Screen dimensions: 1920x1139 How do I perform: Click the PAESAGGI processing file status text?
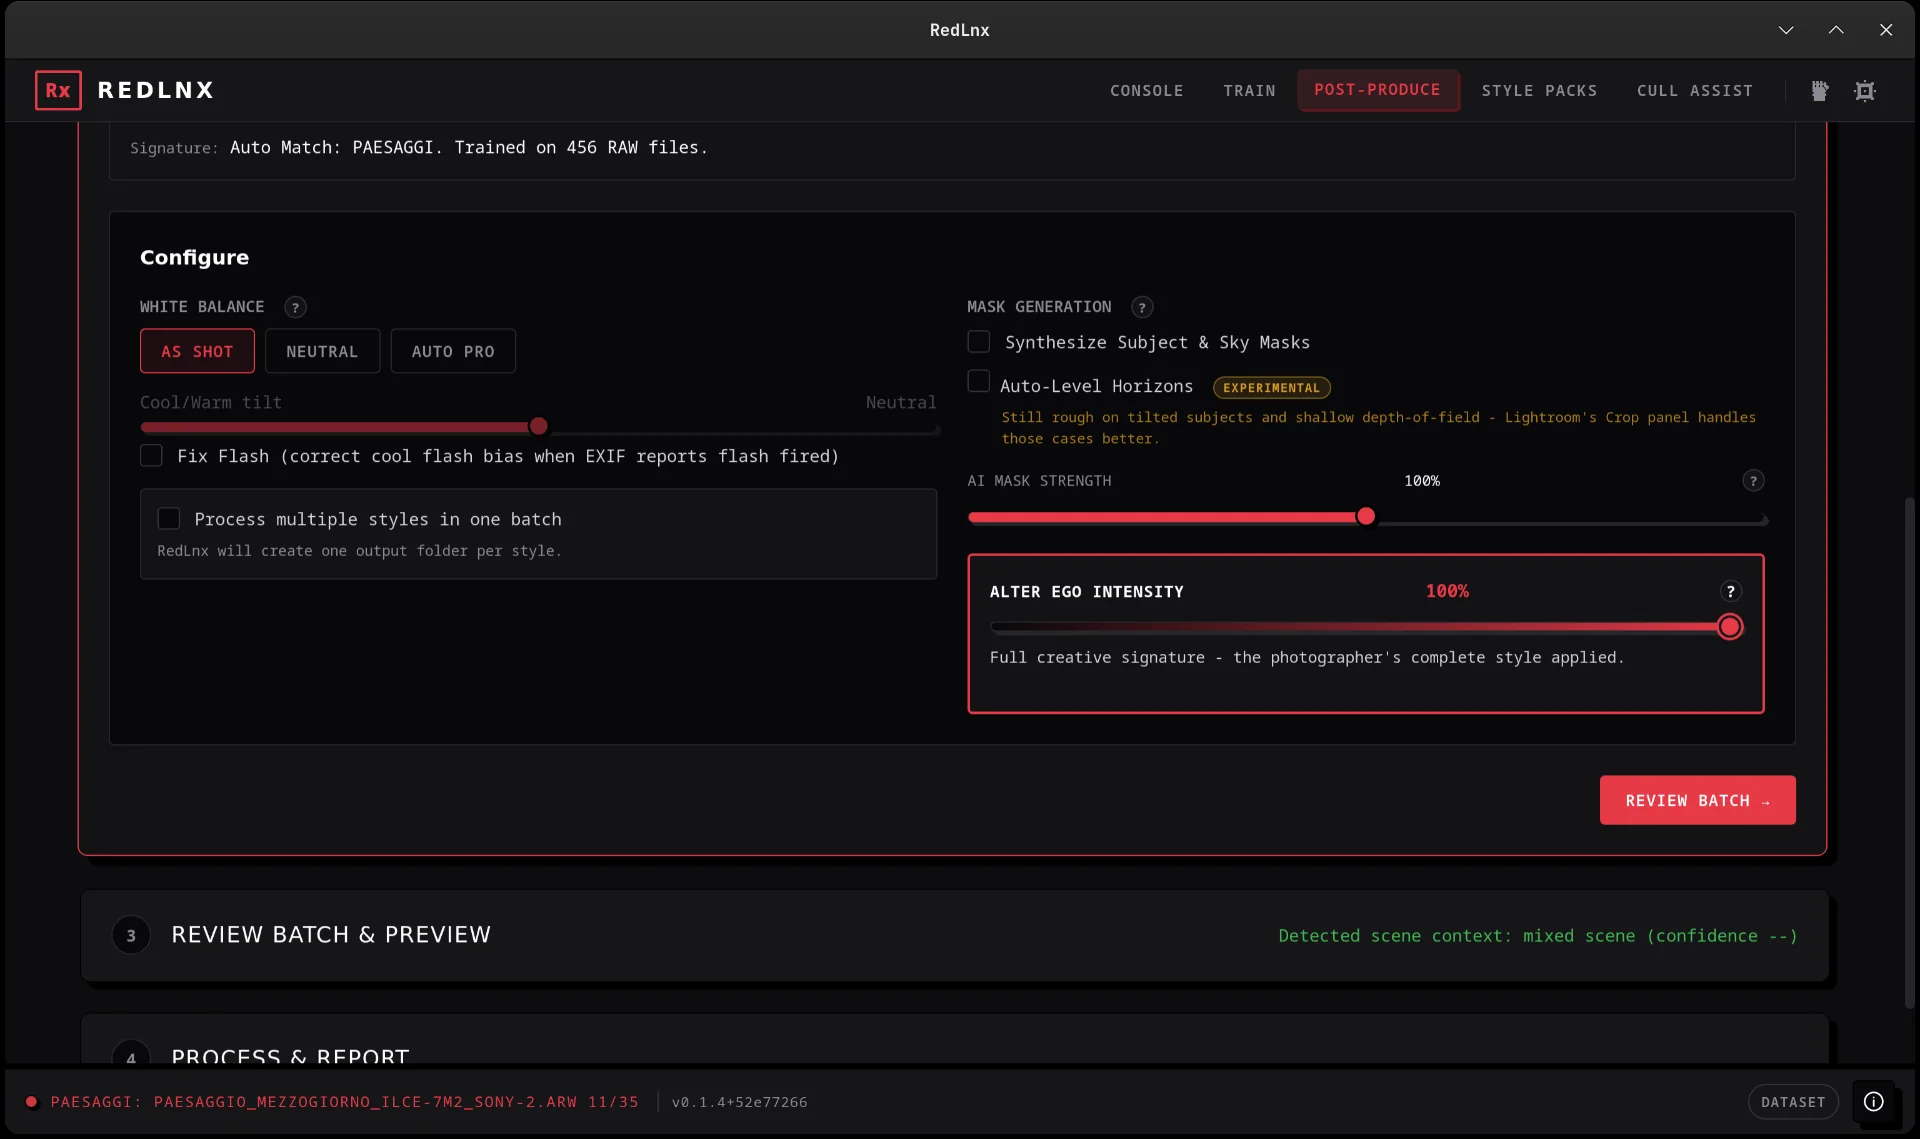point(345,1102)
